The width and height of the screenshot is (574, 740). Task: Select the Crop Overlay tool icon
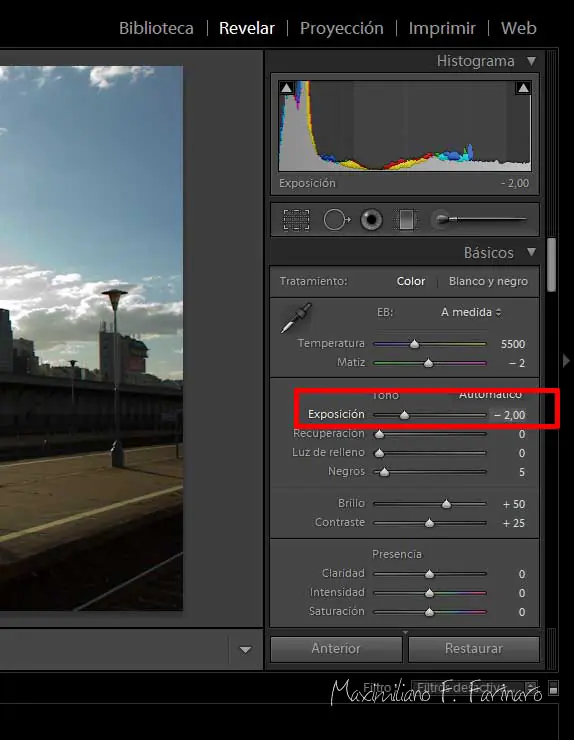pos(296,220)
